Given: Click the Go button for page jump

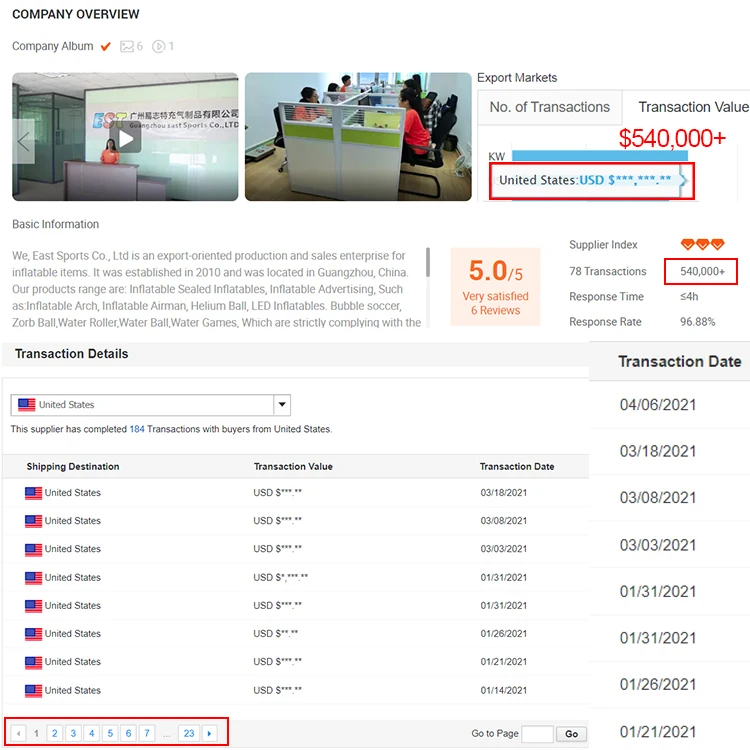Looking at the screenshot, I should [571, 734].
